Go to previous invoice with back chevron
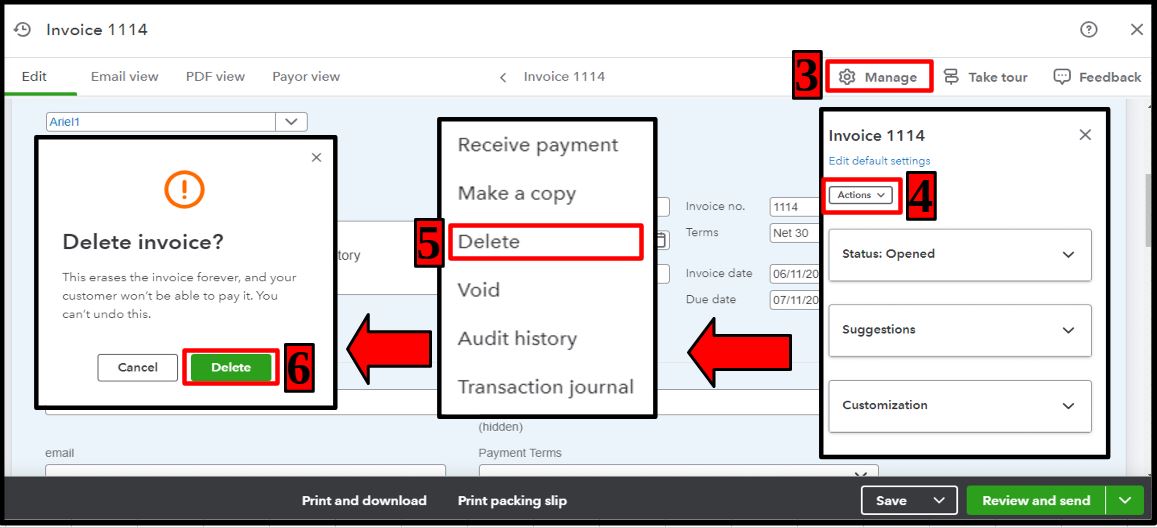 [x=503, y=77]
